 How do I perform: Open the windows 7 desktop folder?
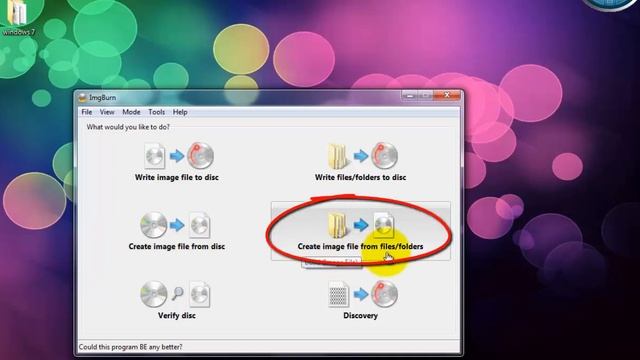[x=18, y=17]
